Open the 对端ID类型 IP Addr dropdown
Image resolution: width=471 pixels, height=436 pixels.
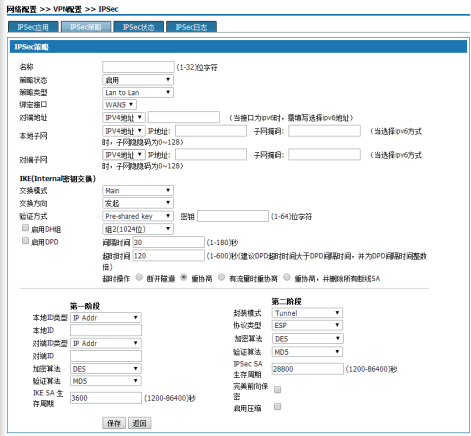(106, 343)
